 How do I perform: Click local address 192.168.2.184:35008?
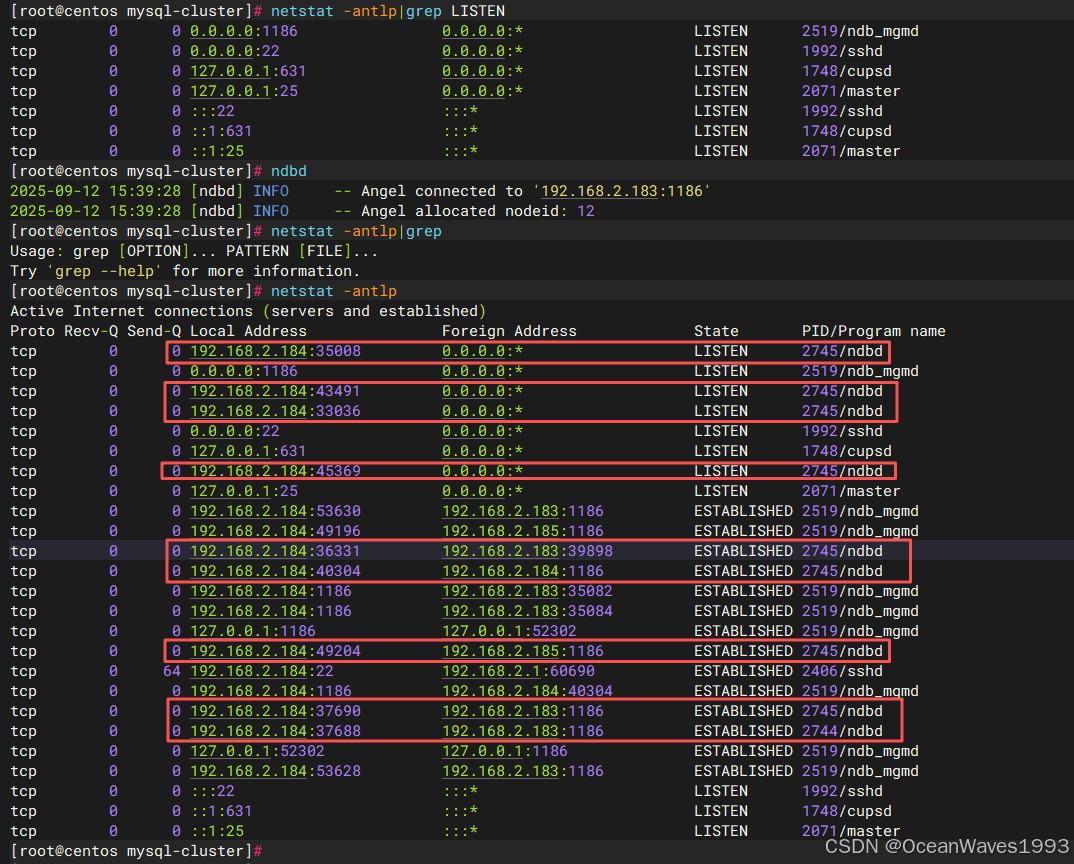click(x=275, y=351)
